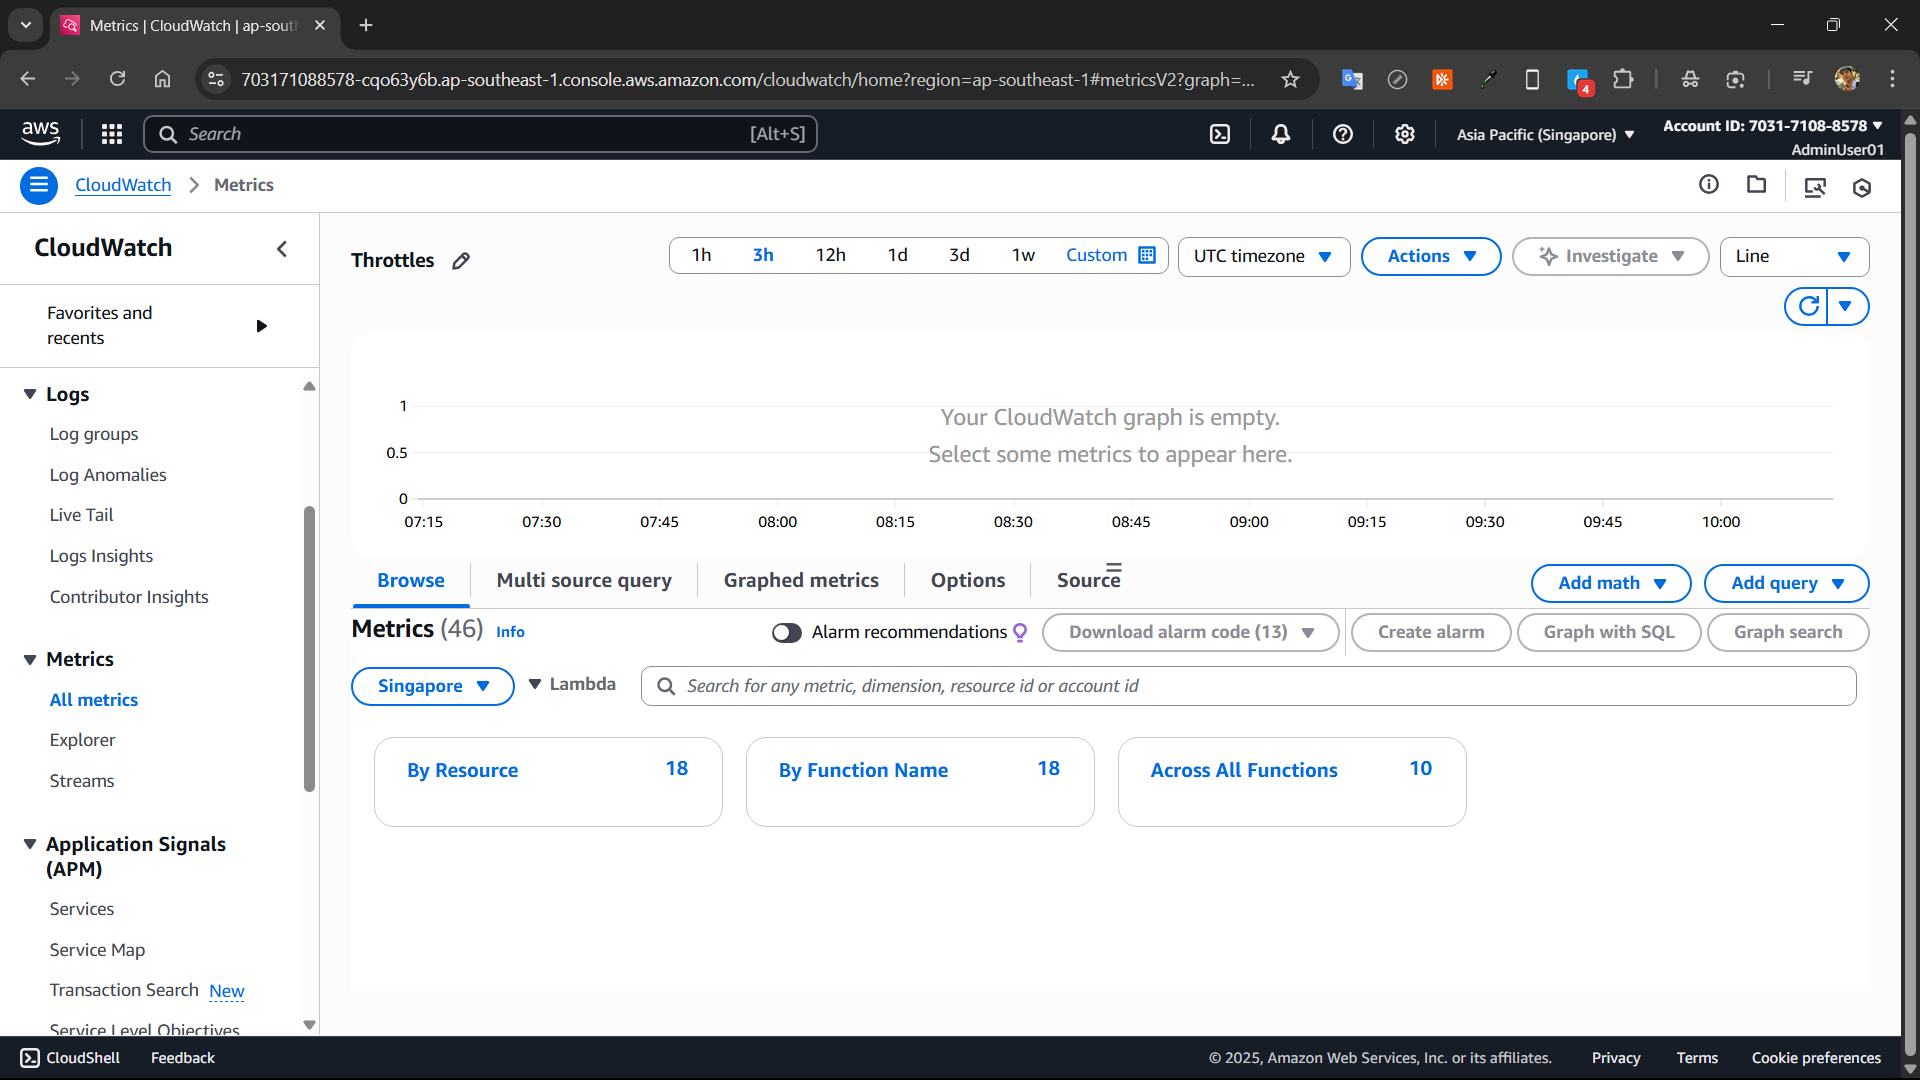This screenshot has height=1080, width=1920.
Task: Open the Chrome three-dot menu
Action: (x=1892, y=79)
